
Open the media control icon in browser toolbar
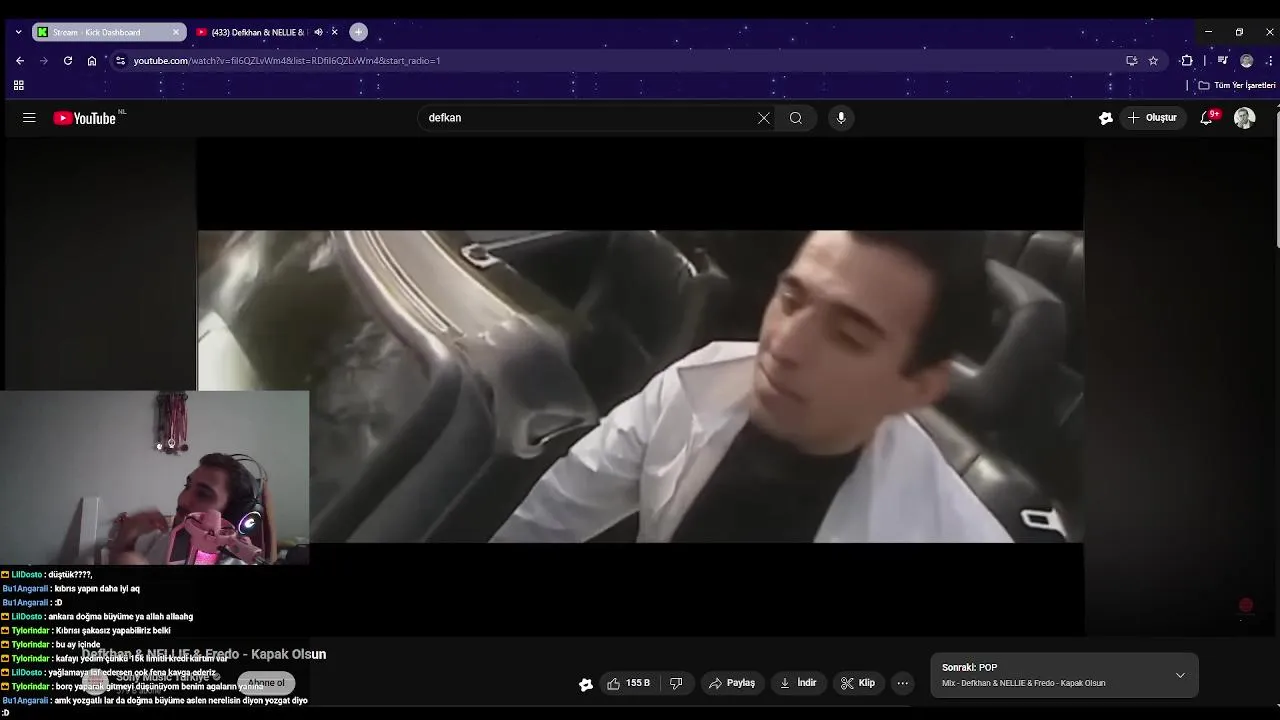click(x=1222, y=61)
